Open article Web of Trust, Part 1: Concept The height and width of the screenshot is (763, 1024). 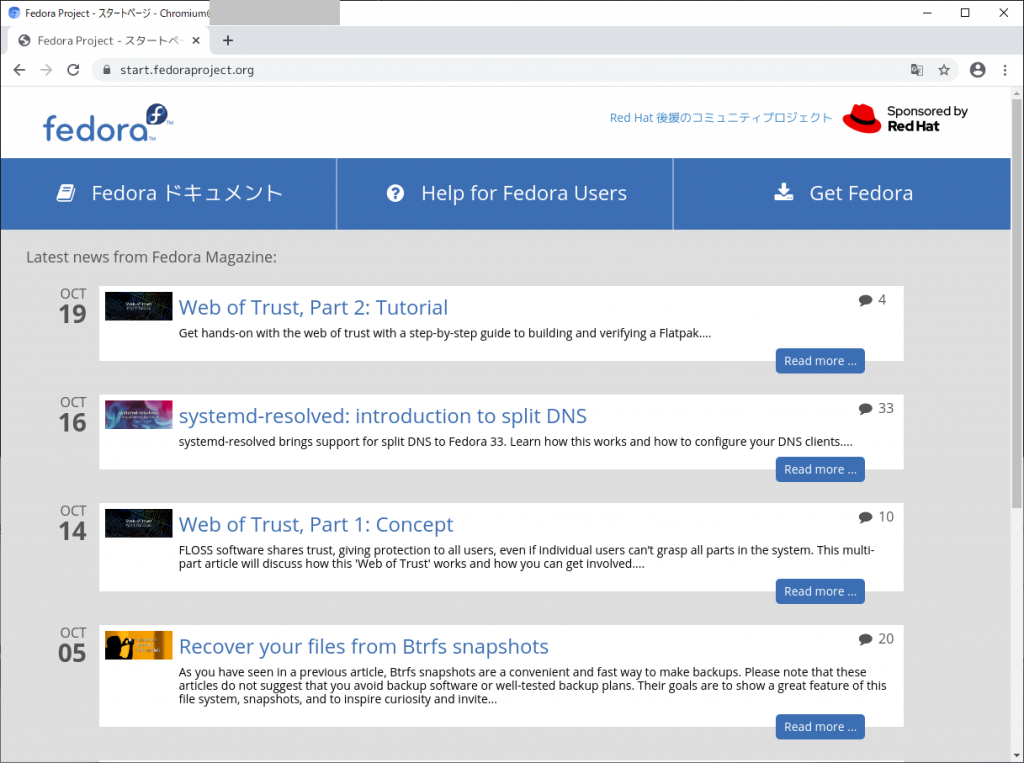315,525
